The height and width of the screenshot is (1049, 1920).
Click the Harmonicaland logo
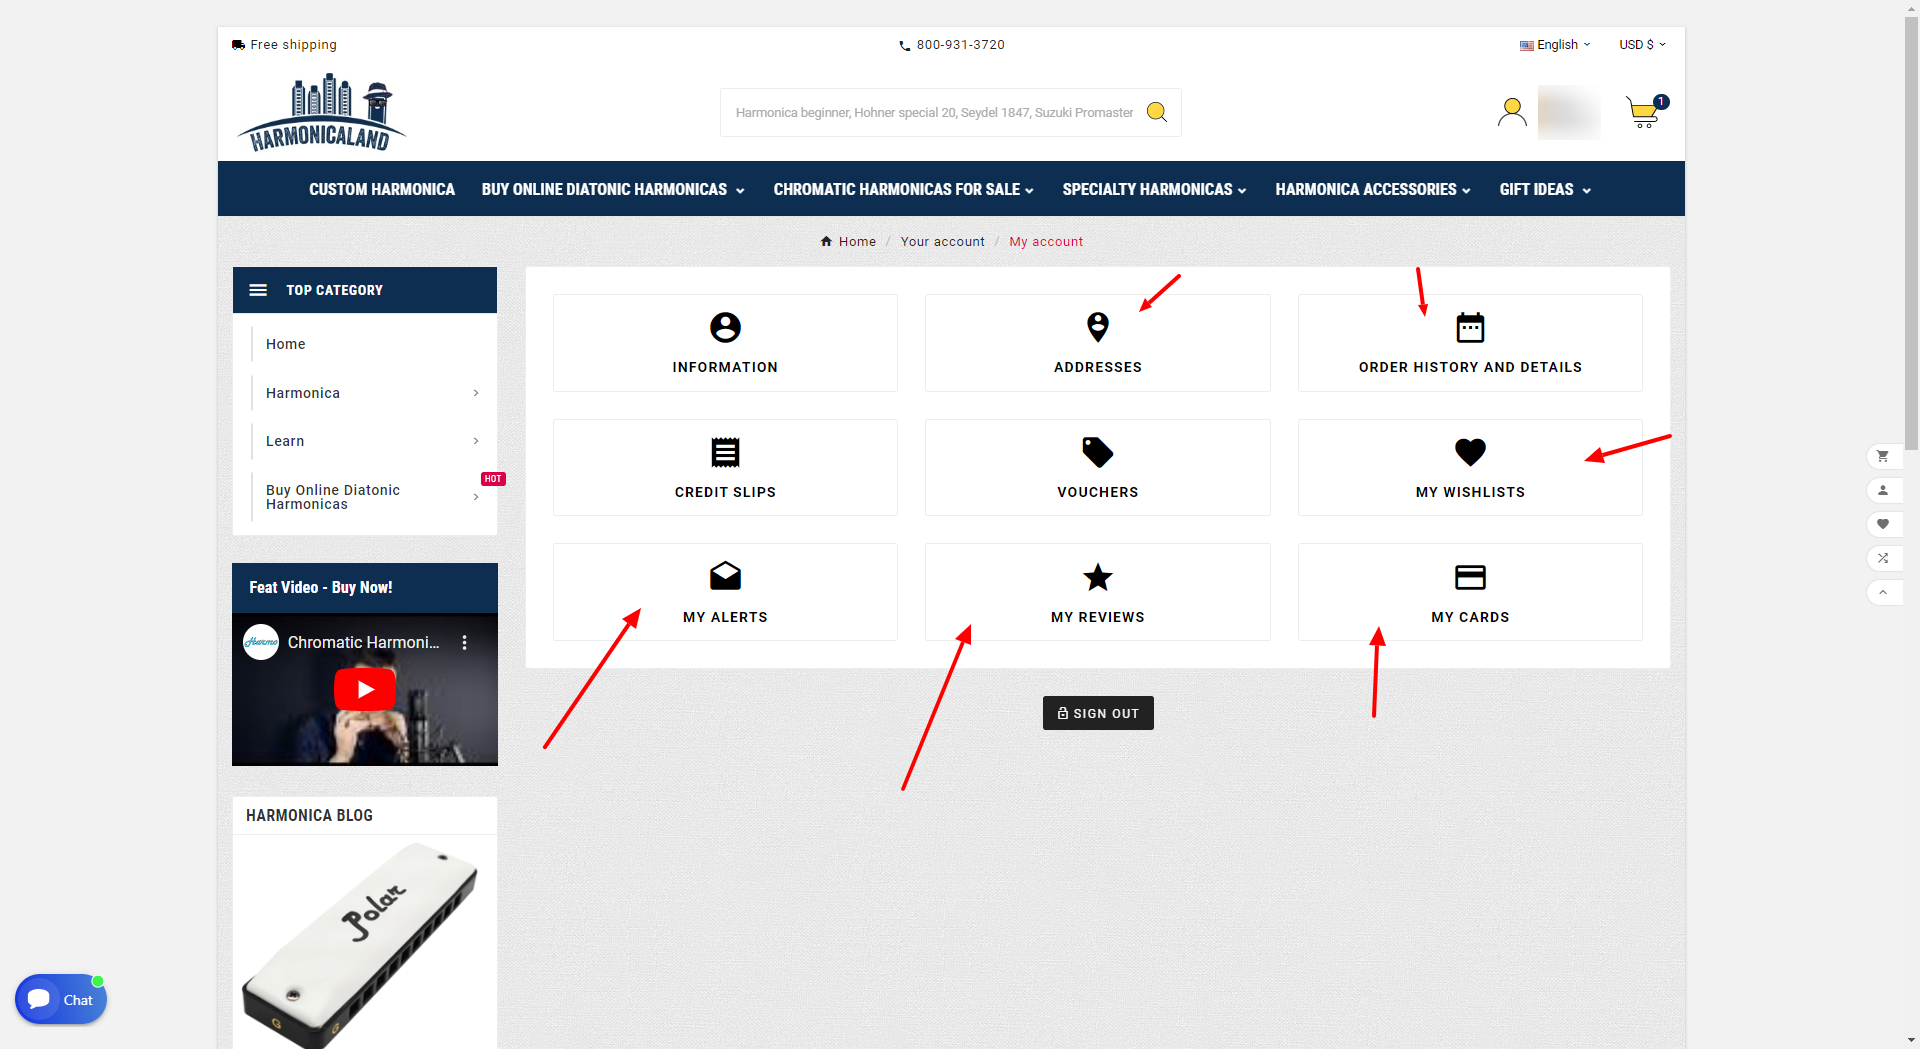322,112
